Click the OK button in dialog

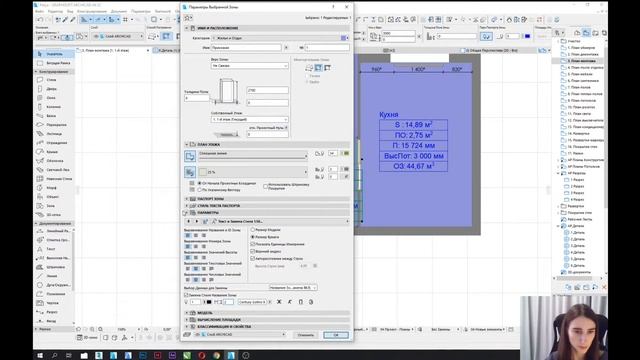click(x=336, y=335)
